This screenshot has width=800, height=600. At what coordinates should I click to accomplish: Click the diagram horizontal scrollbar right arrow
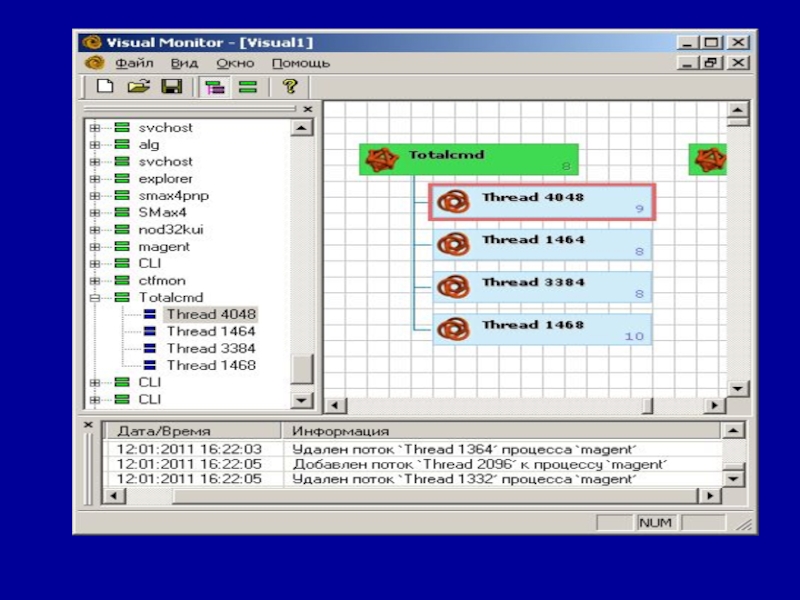[714, 406]
